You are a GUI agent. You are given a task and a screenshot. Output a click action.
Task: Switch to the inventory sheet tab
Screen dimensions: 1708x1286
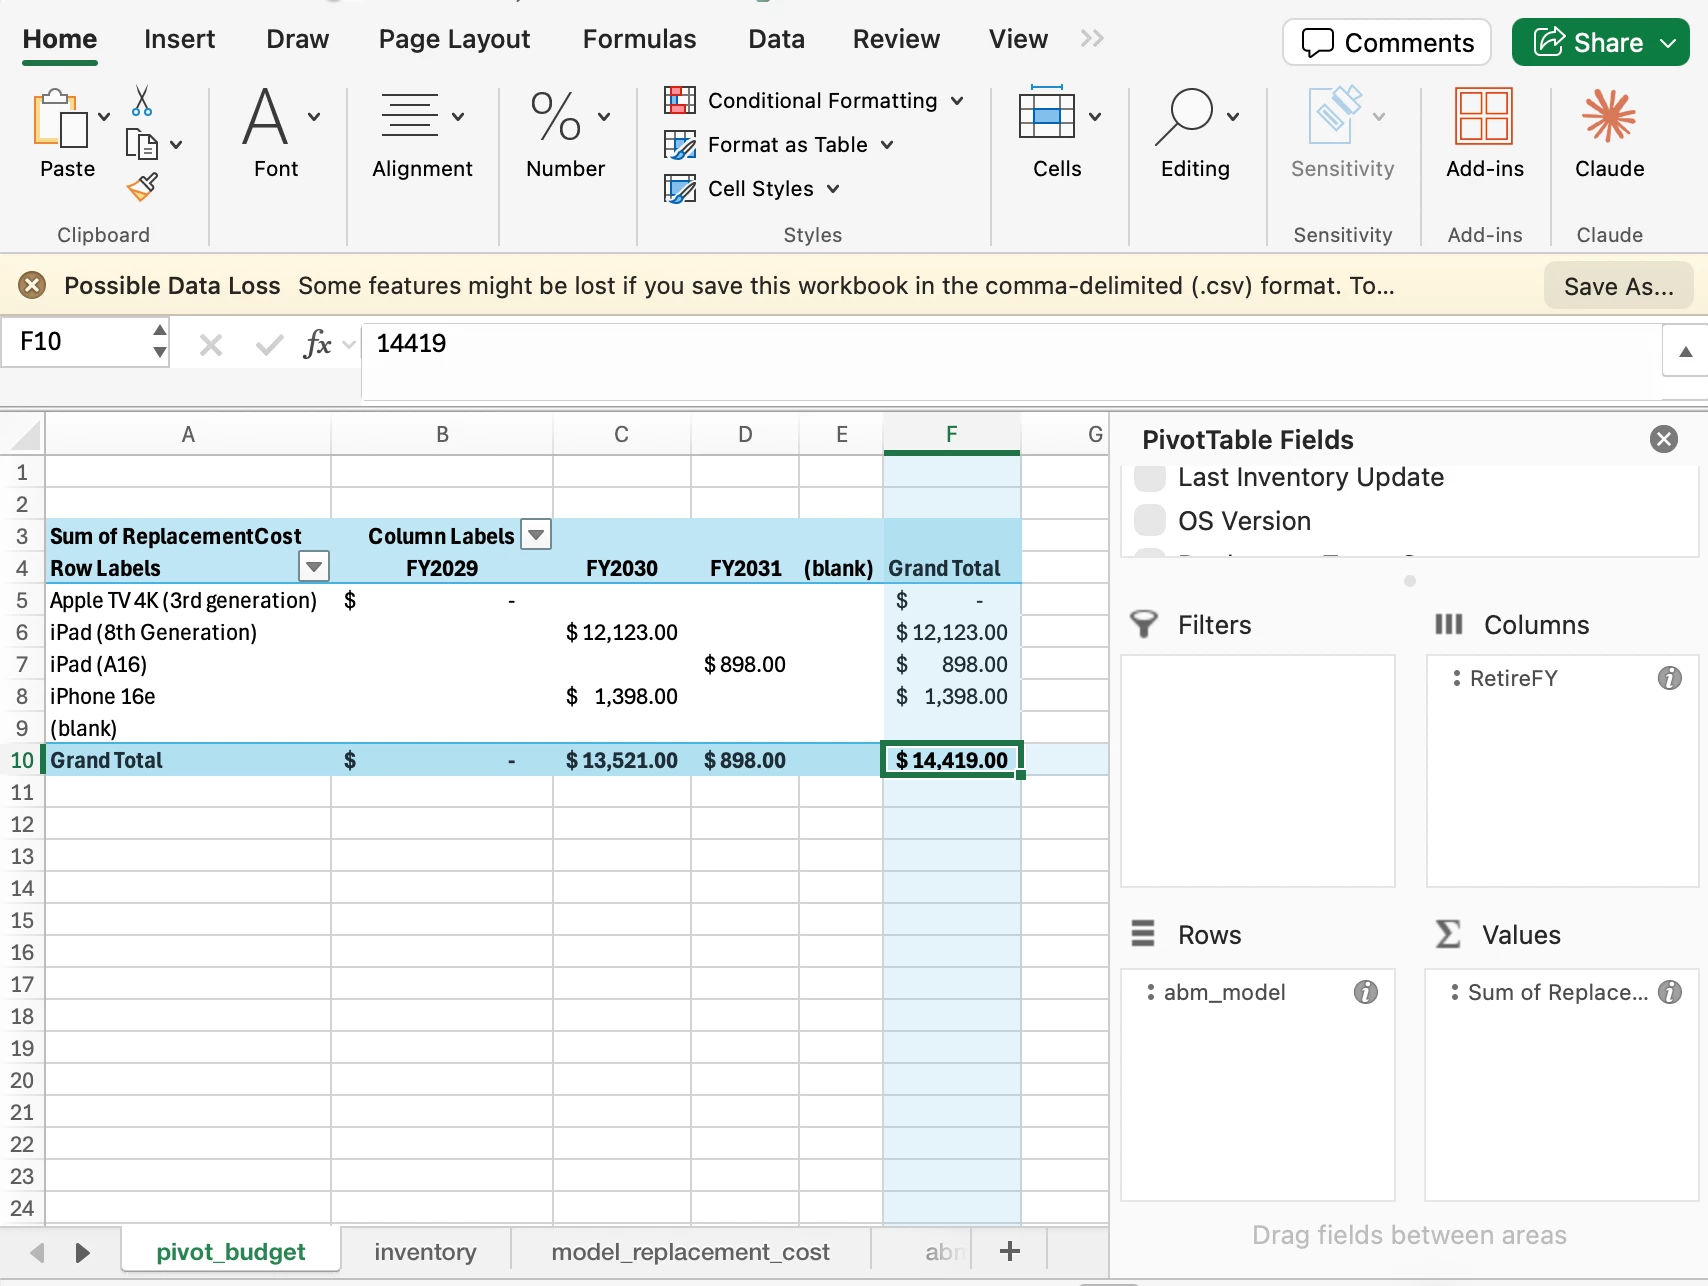click(425, 1252)
